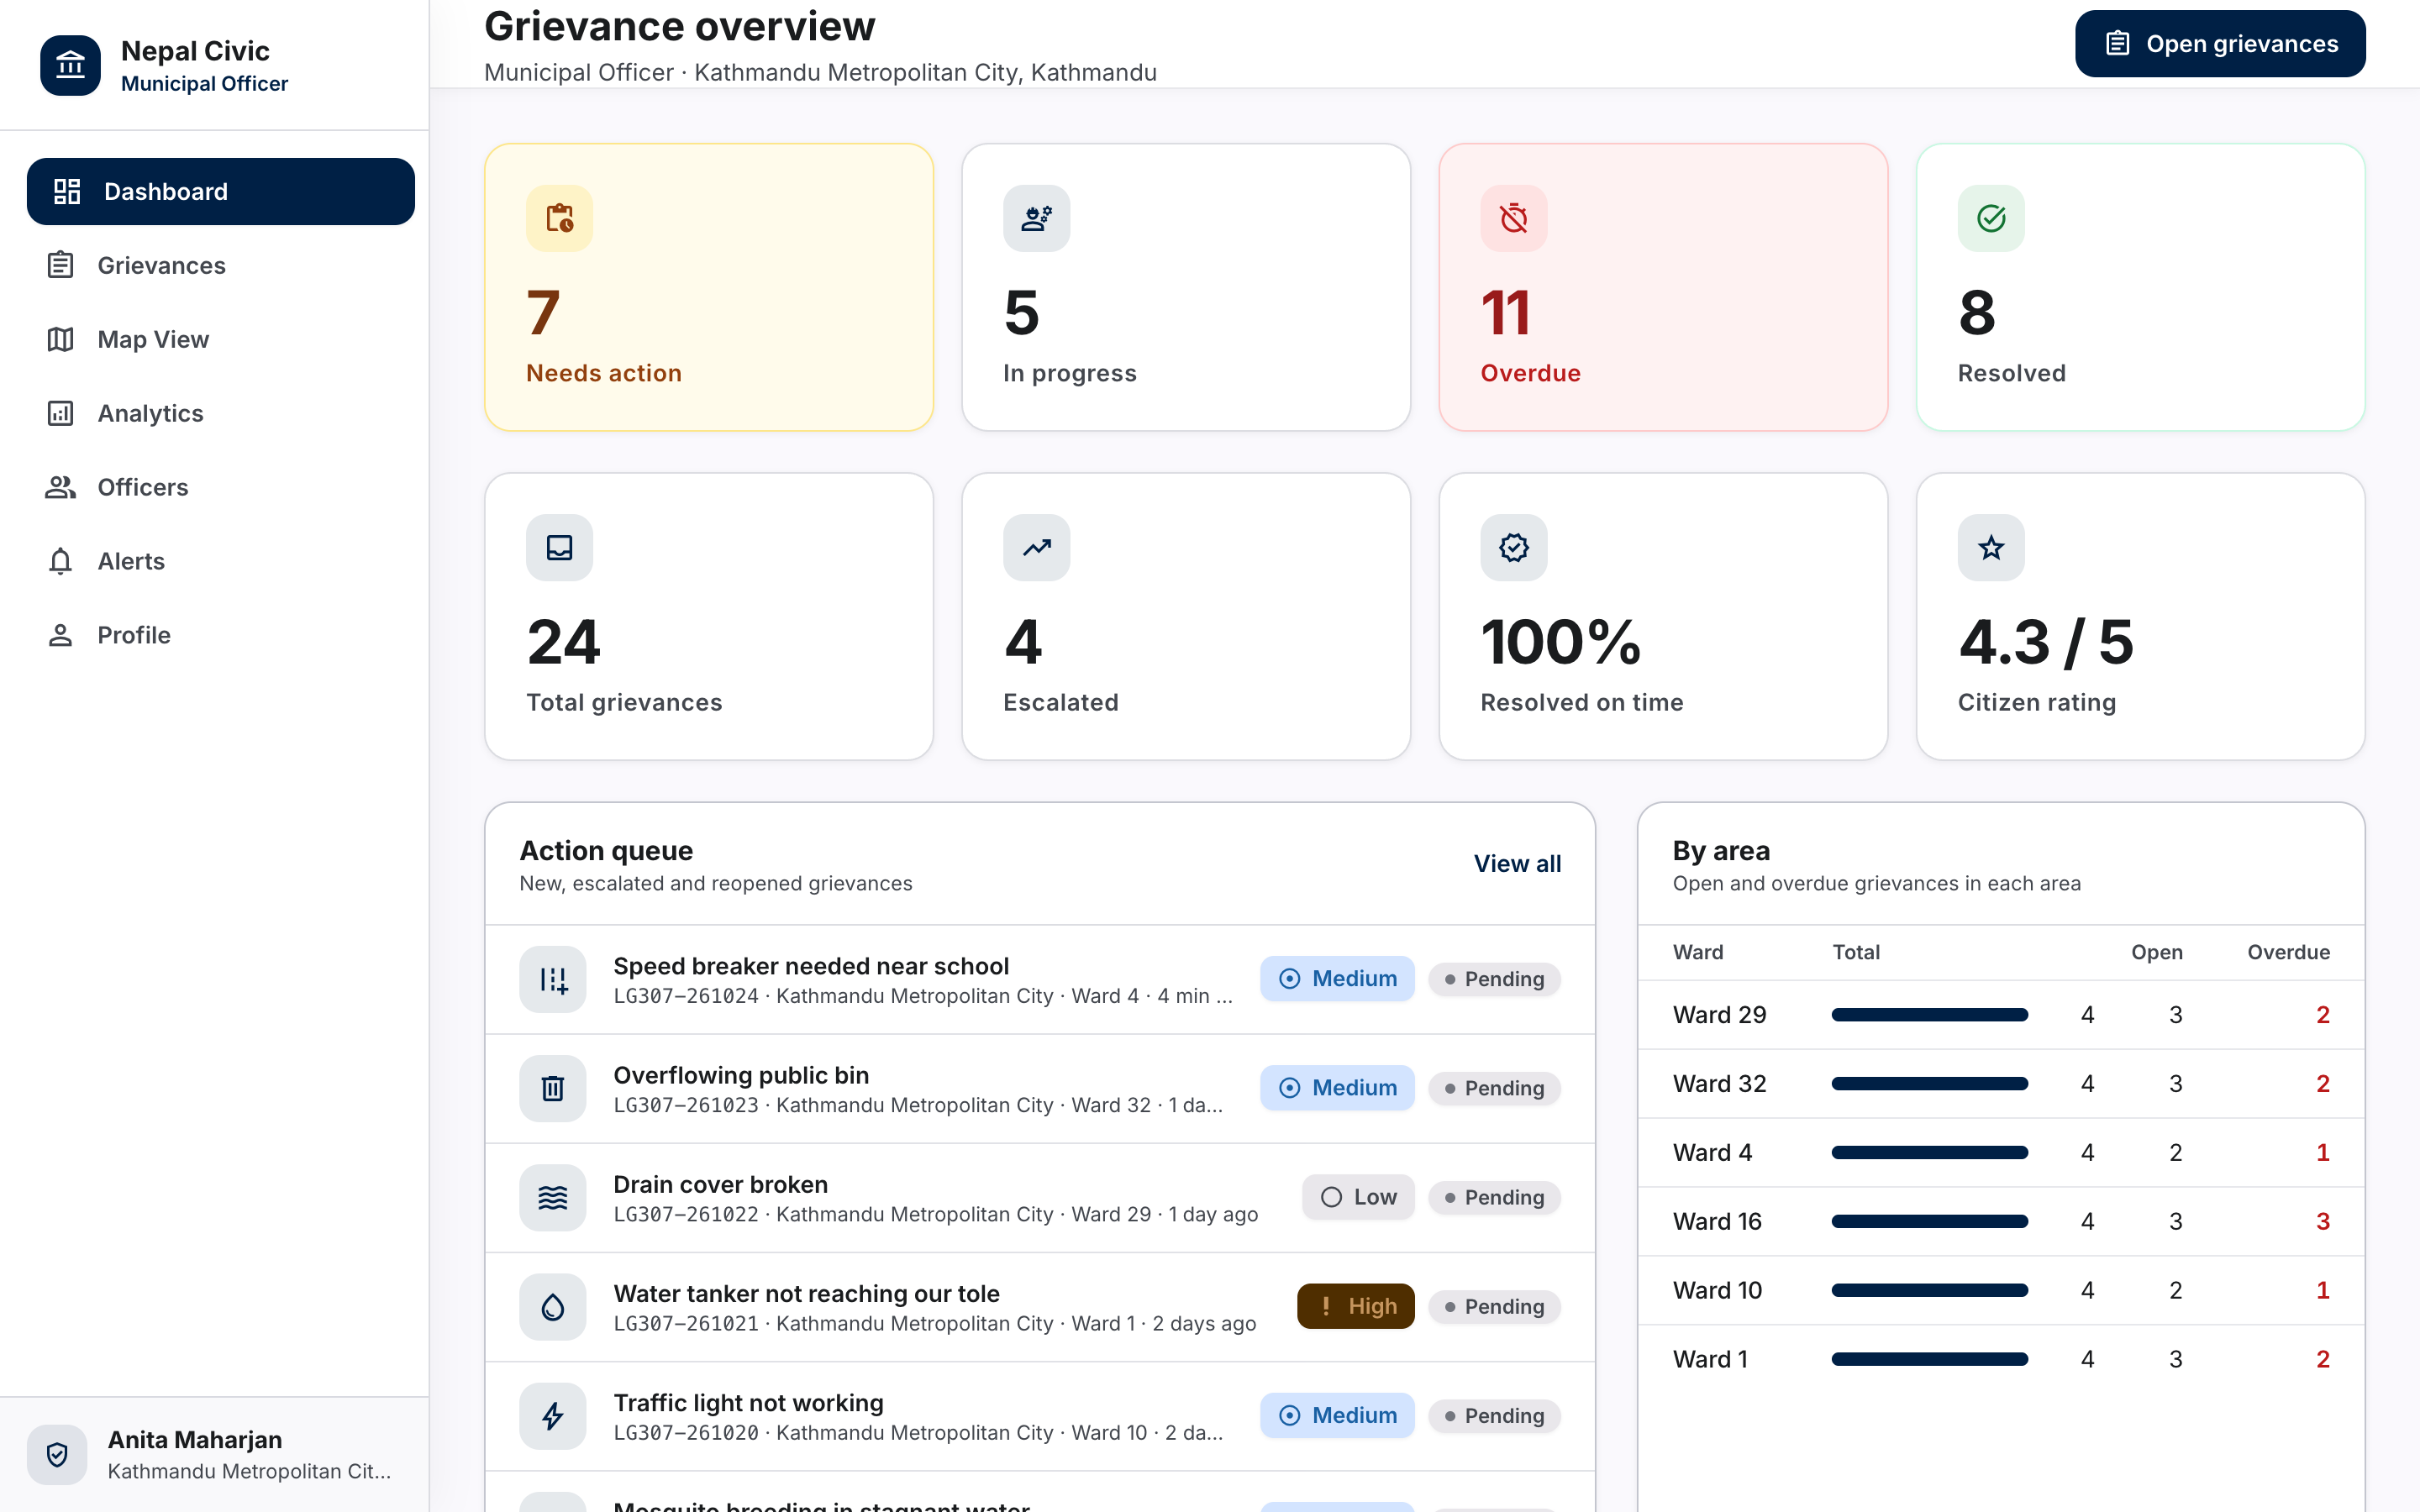Click the Overdue timer-off icon
Screen dimensions: 2420x1512
(x=1513, y=218)
